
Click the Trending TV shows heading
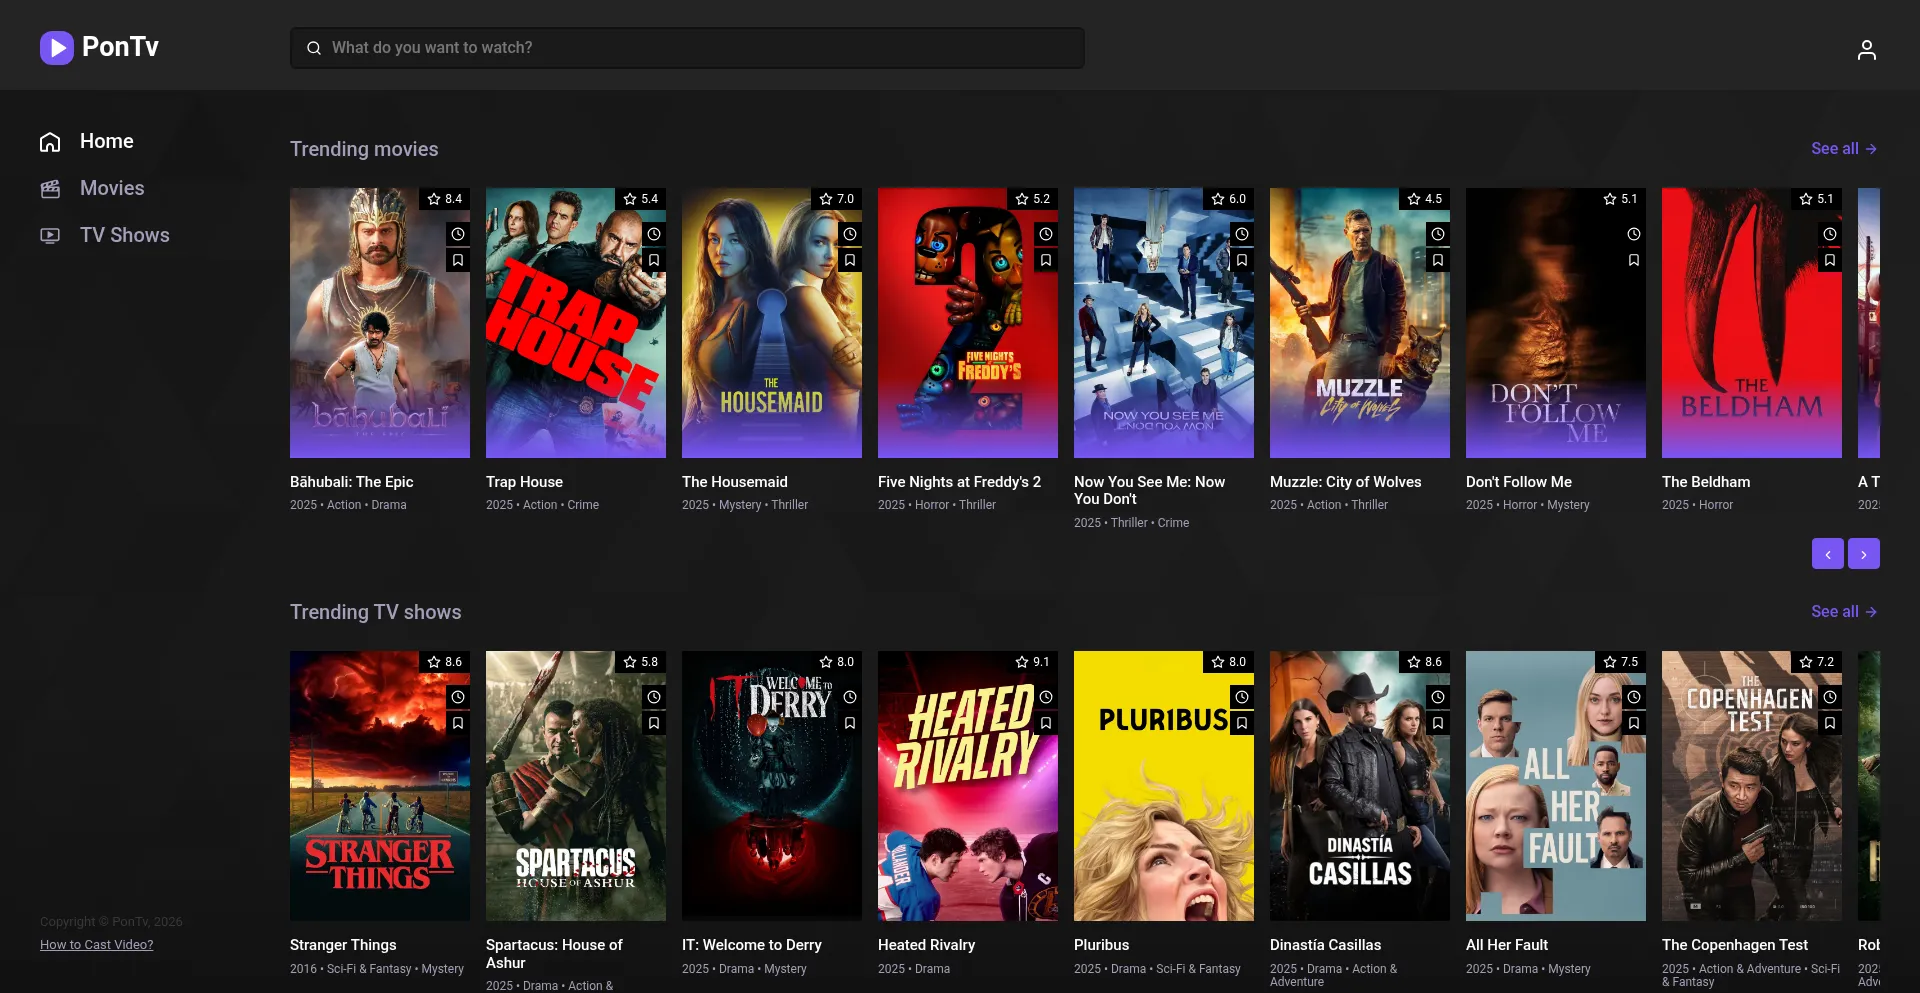376,612
